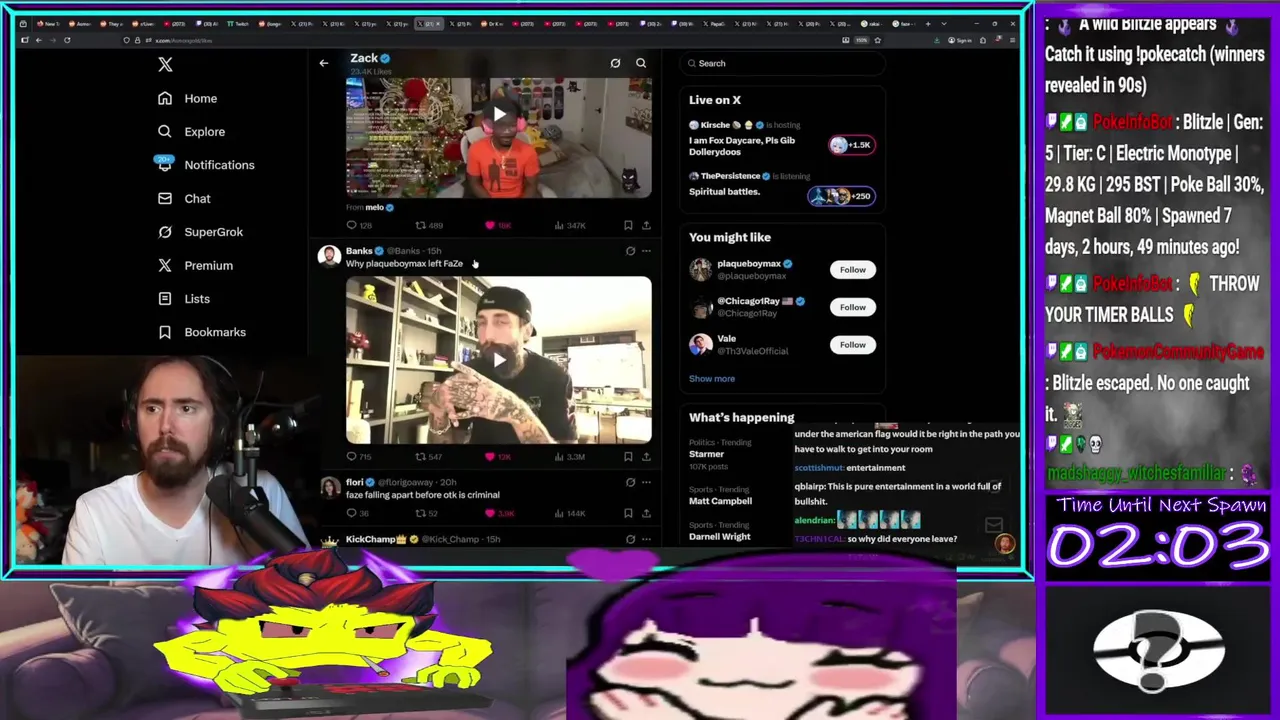Share the top video post
This screenshot has width=1280, height=720.
click(x=646, y=225)
